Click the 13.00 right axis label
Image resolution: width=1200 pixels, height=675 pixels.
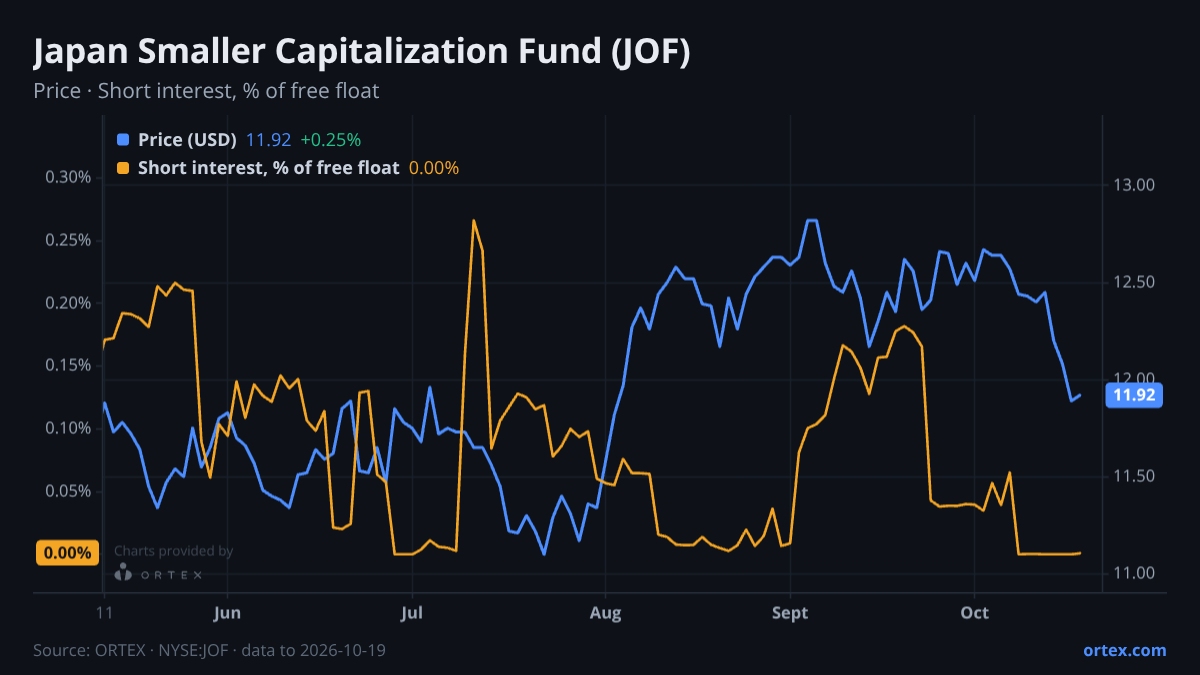1133,185
